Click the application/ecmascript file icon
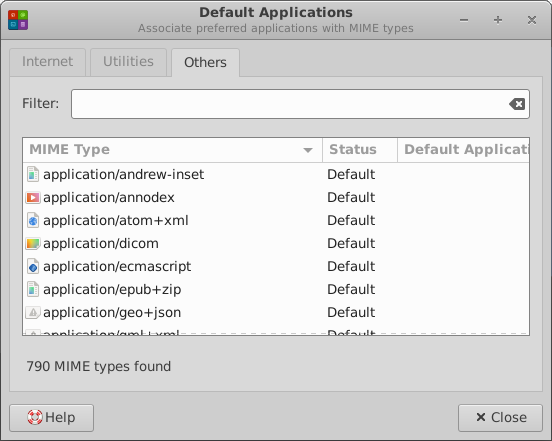This screenshot has height=441, width=552. tap(33, 266)
